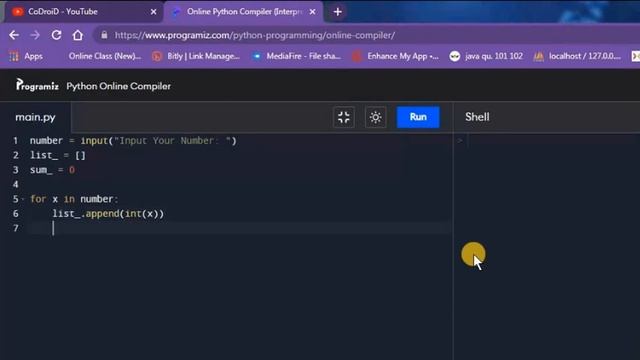Viewport: 640px width, 360px height.
Task: Click the Run button
Action: click(x=418, y=117)
